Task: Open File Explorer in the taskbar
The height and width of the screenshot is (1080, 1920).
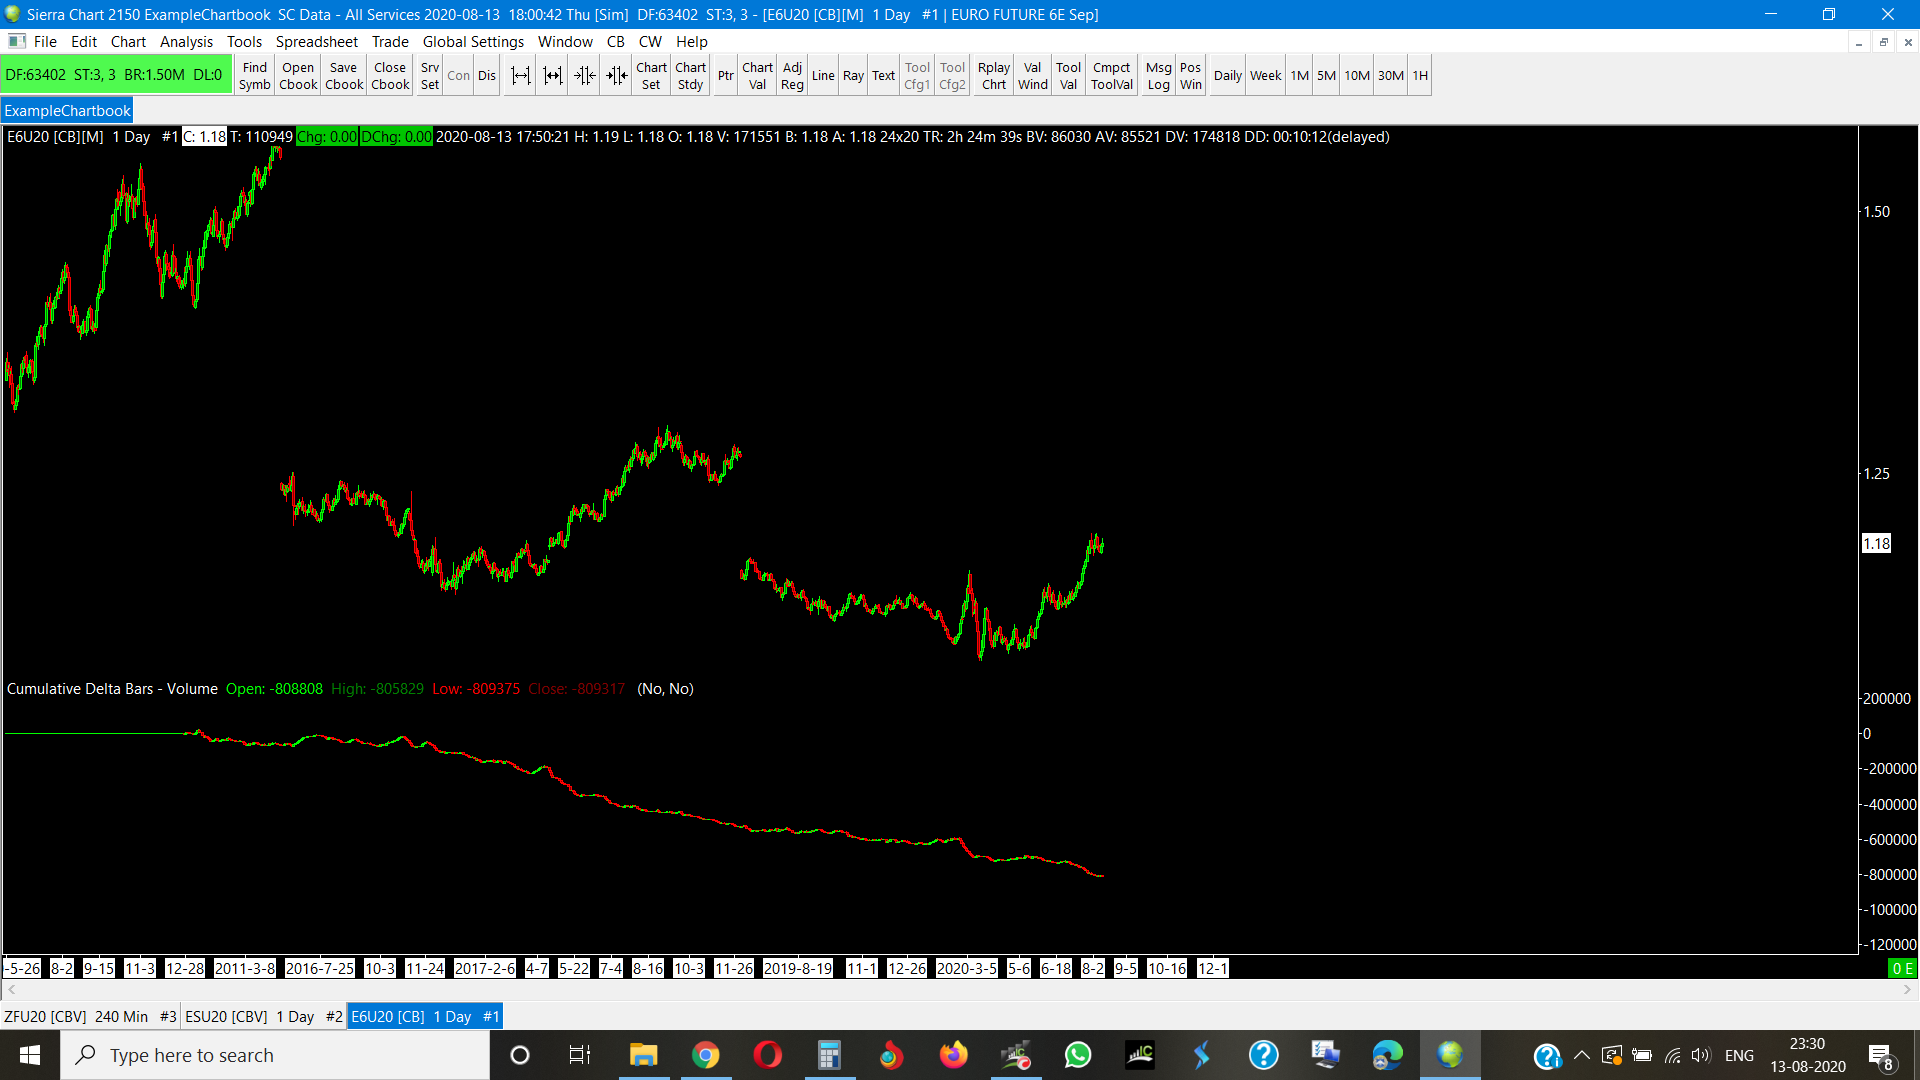Action: [643, 1055]
